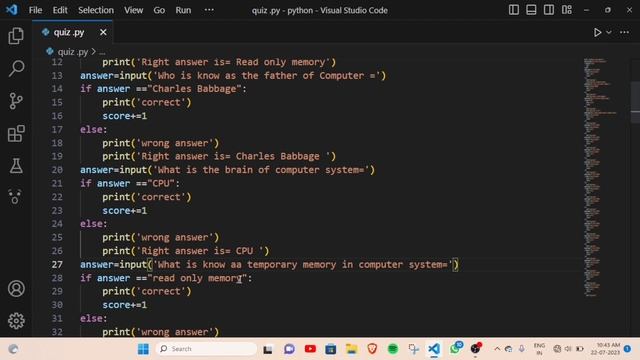Viewport: 640px width, 360px height.
Task: Toggle secondary side bar layout icon
Action: coord(549,10)
